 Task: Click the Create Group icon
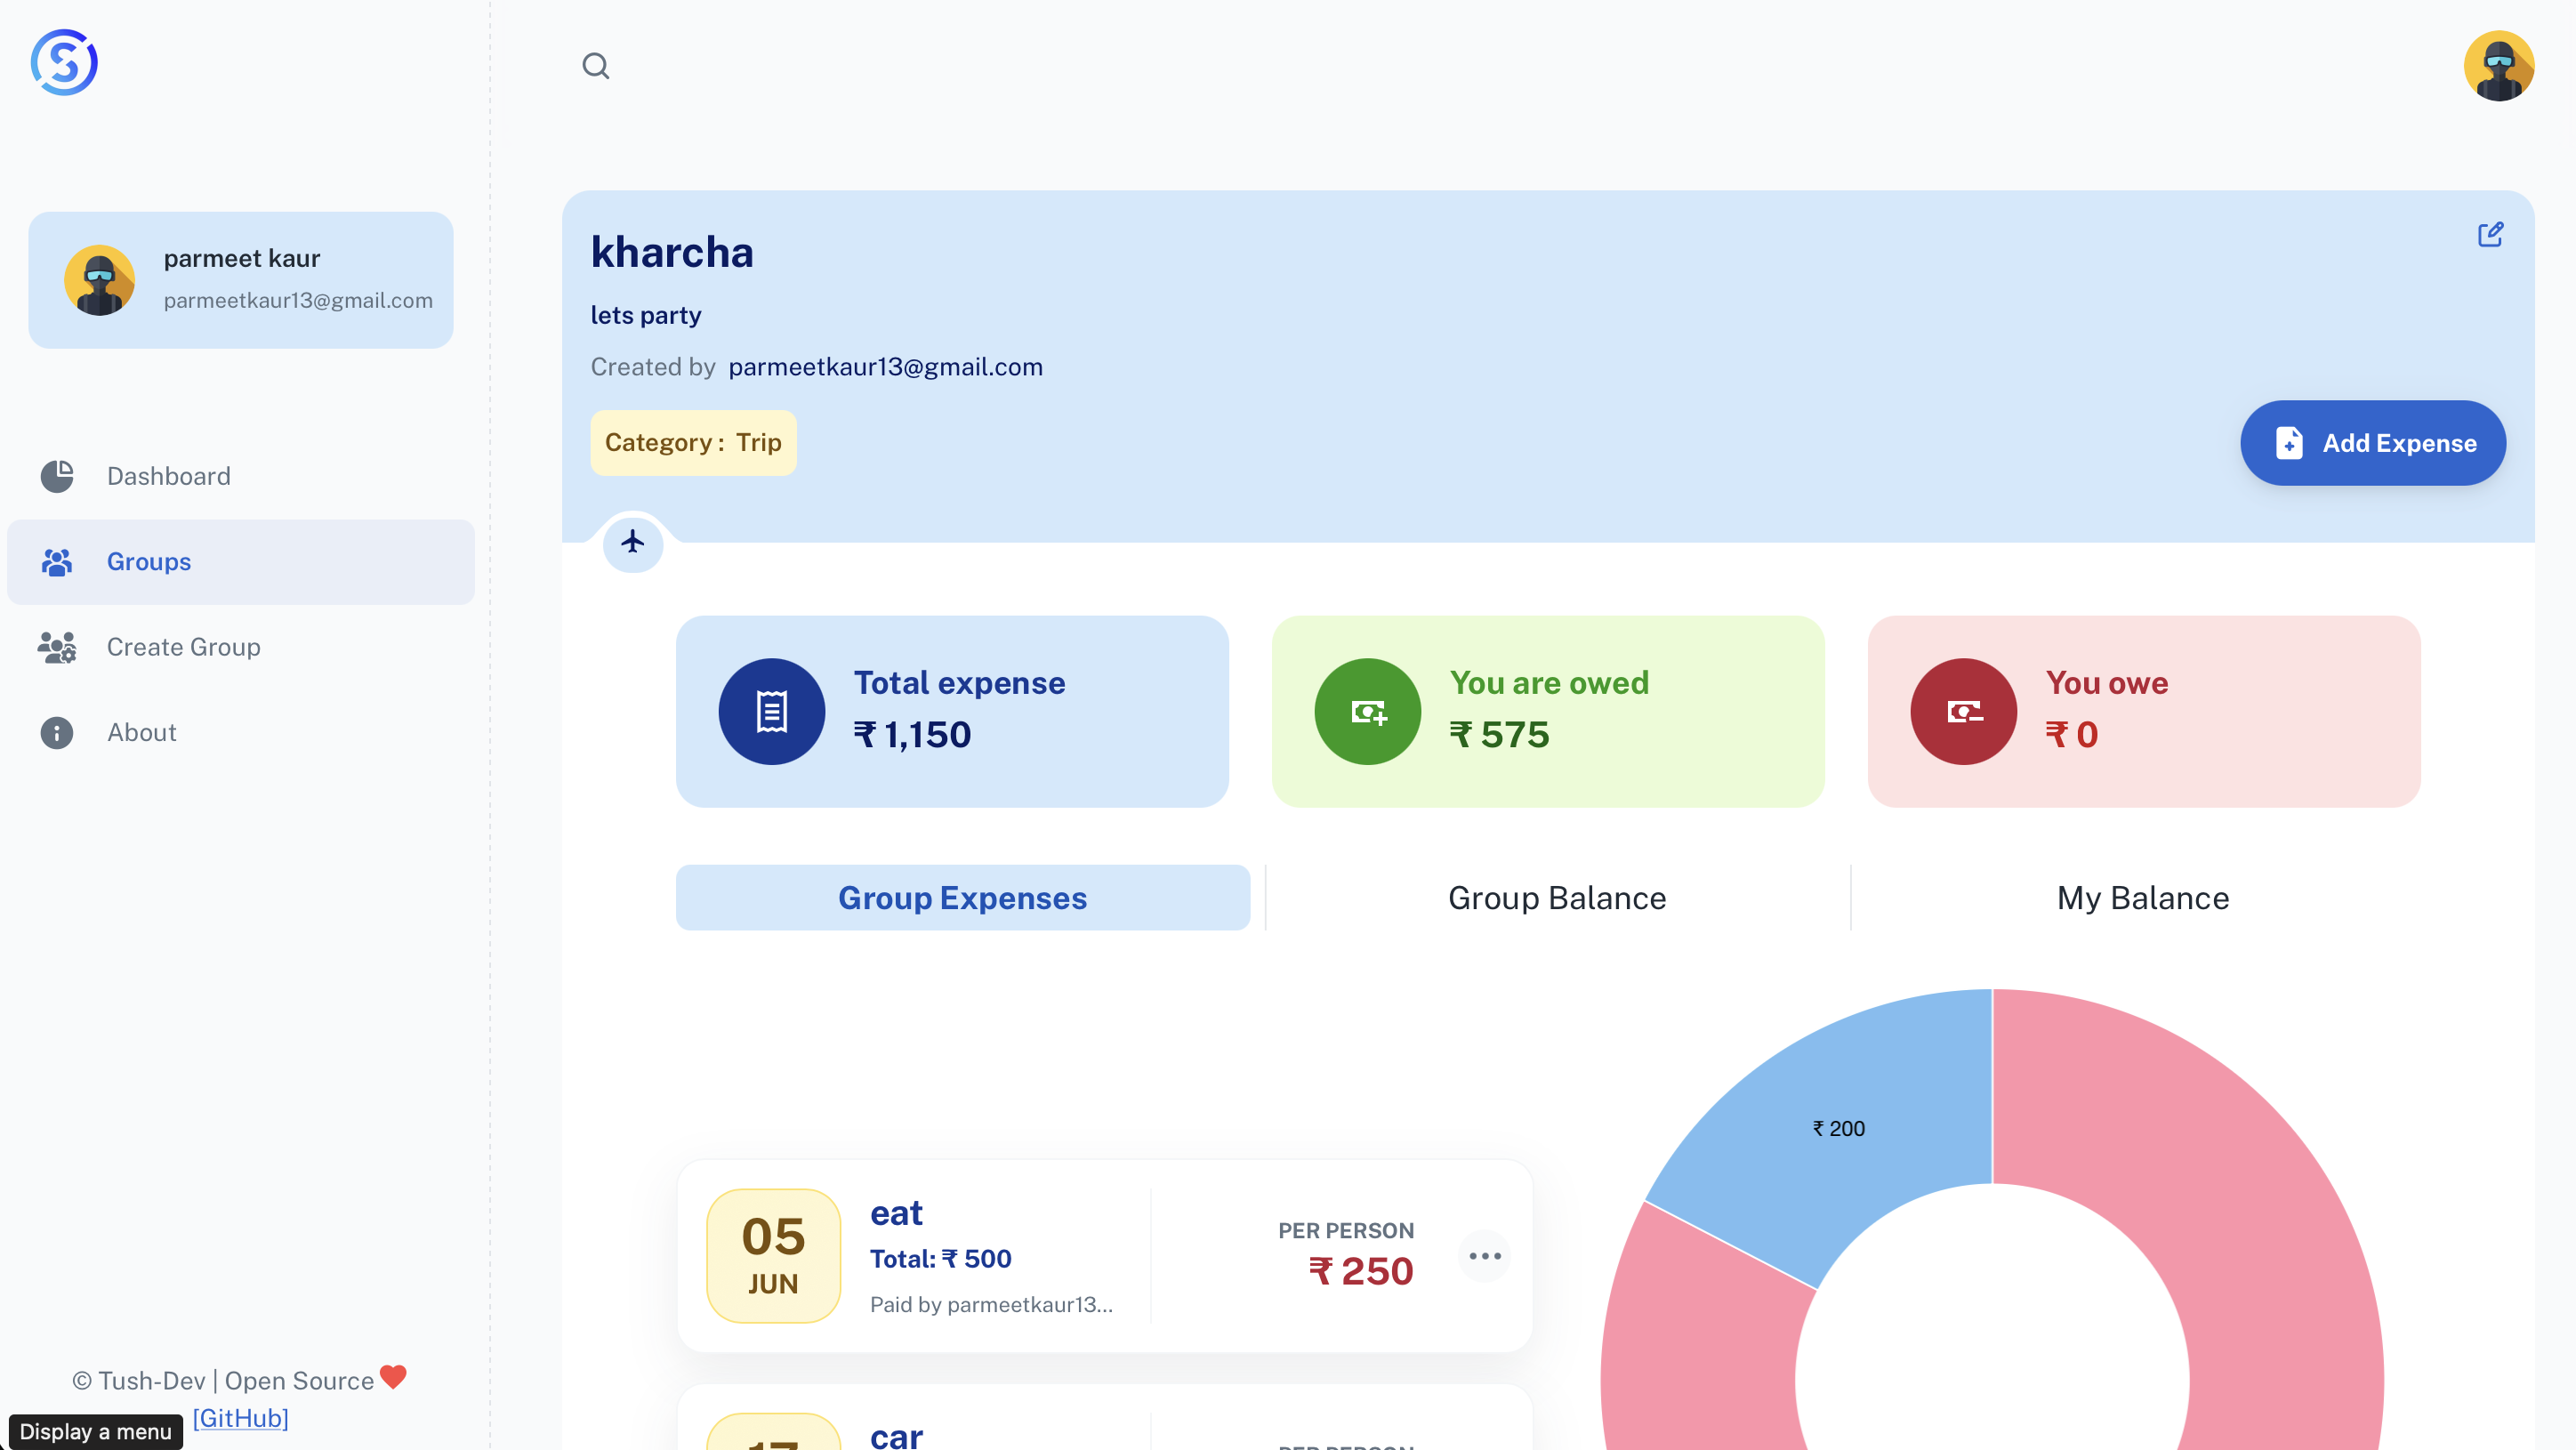(57, 647)
